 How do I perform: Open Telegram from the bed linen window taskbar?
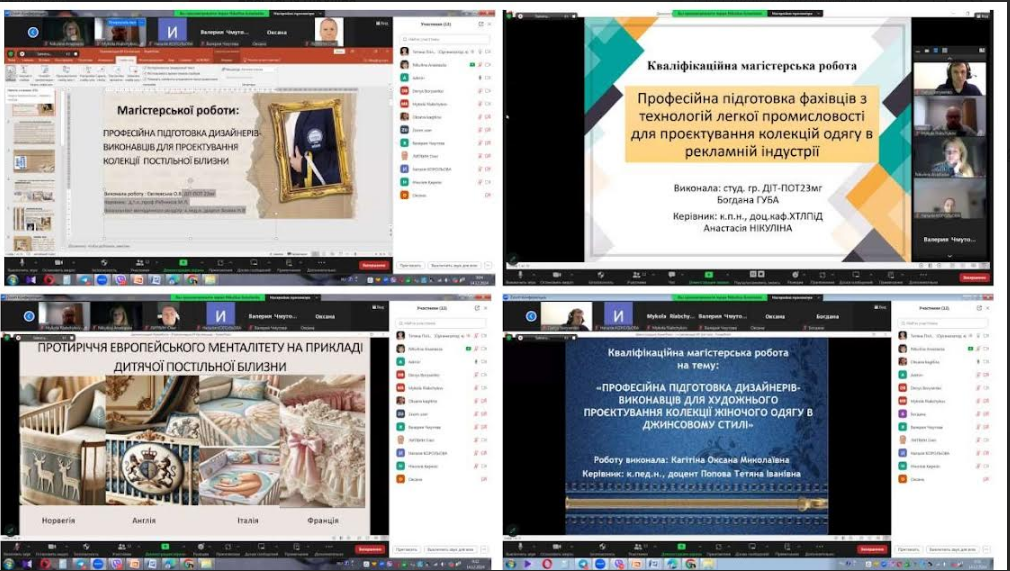(x=85, y=280)
